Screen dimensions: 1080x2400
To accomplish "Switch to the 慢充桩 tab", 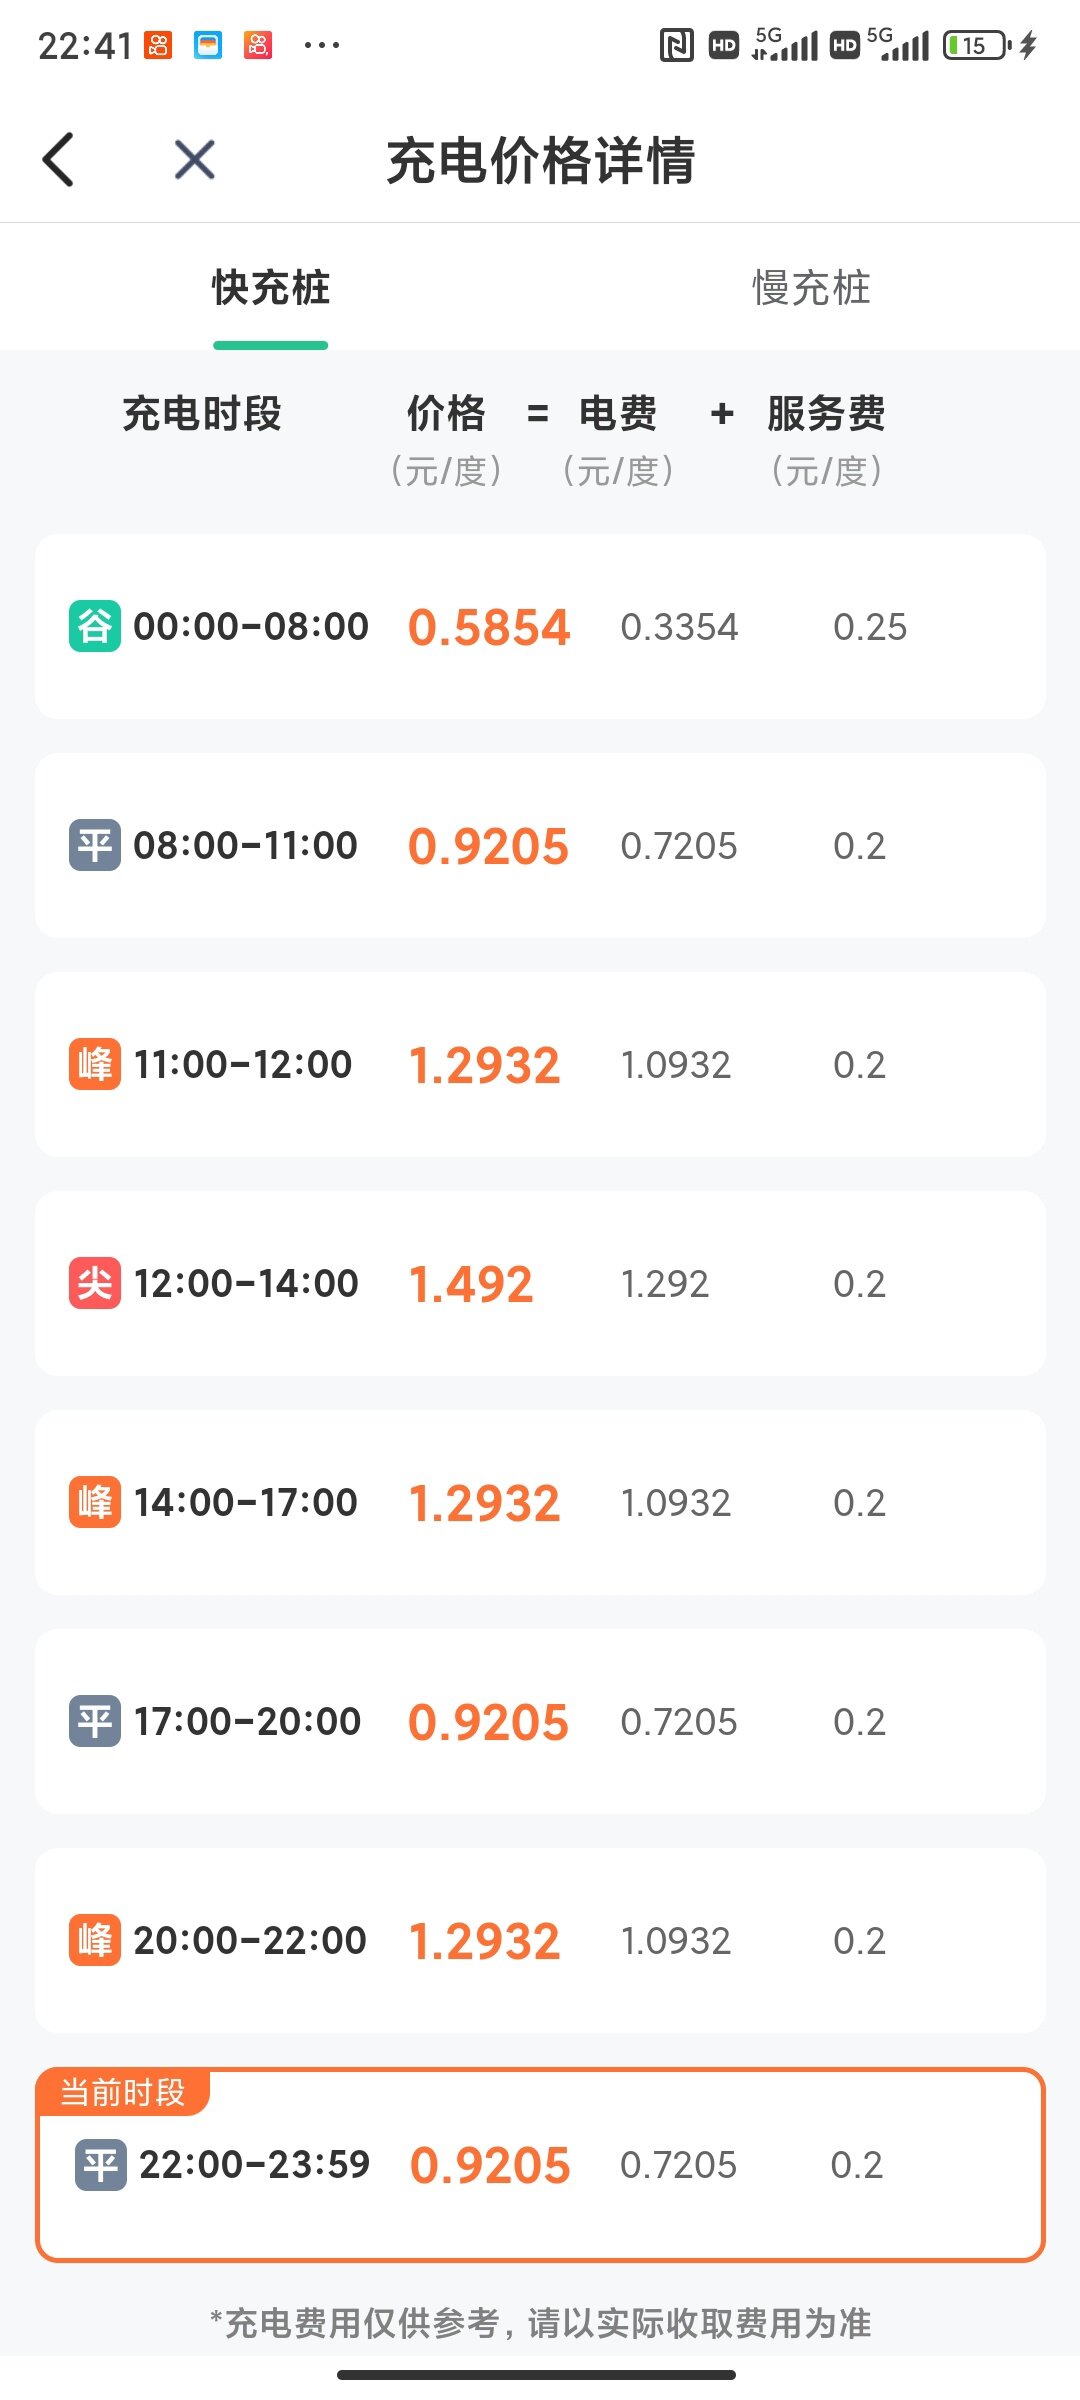I will 810,288.
